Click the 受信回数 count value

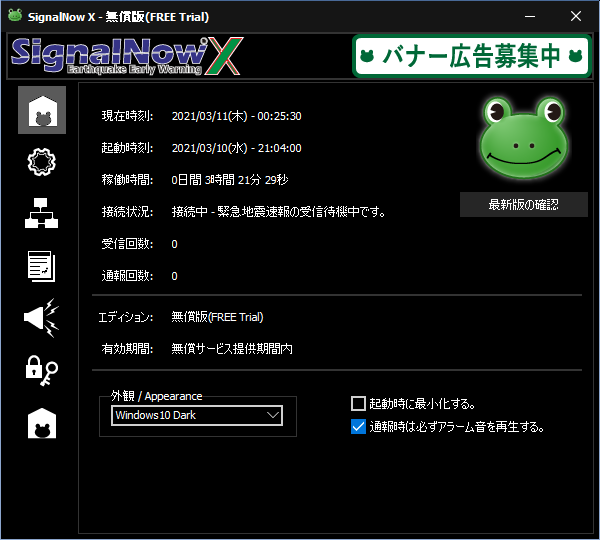[174, 244]
